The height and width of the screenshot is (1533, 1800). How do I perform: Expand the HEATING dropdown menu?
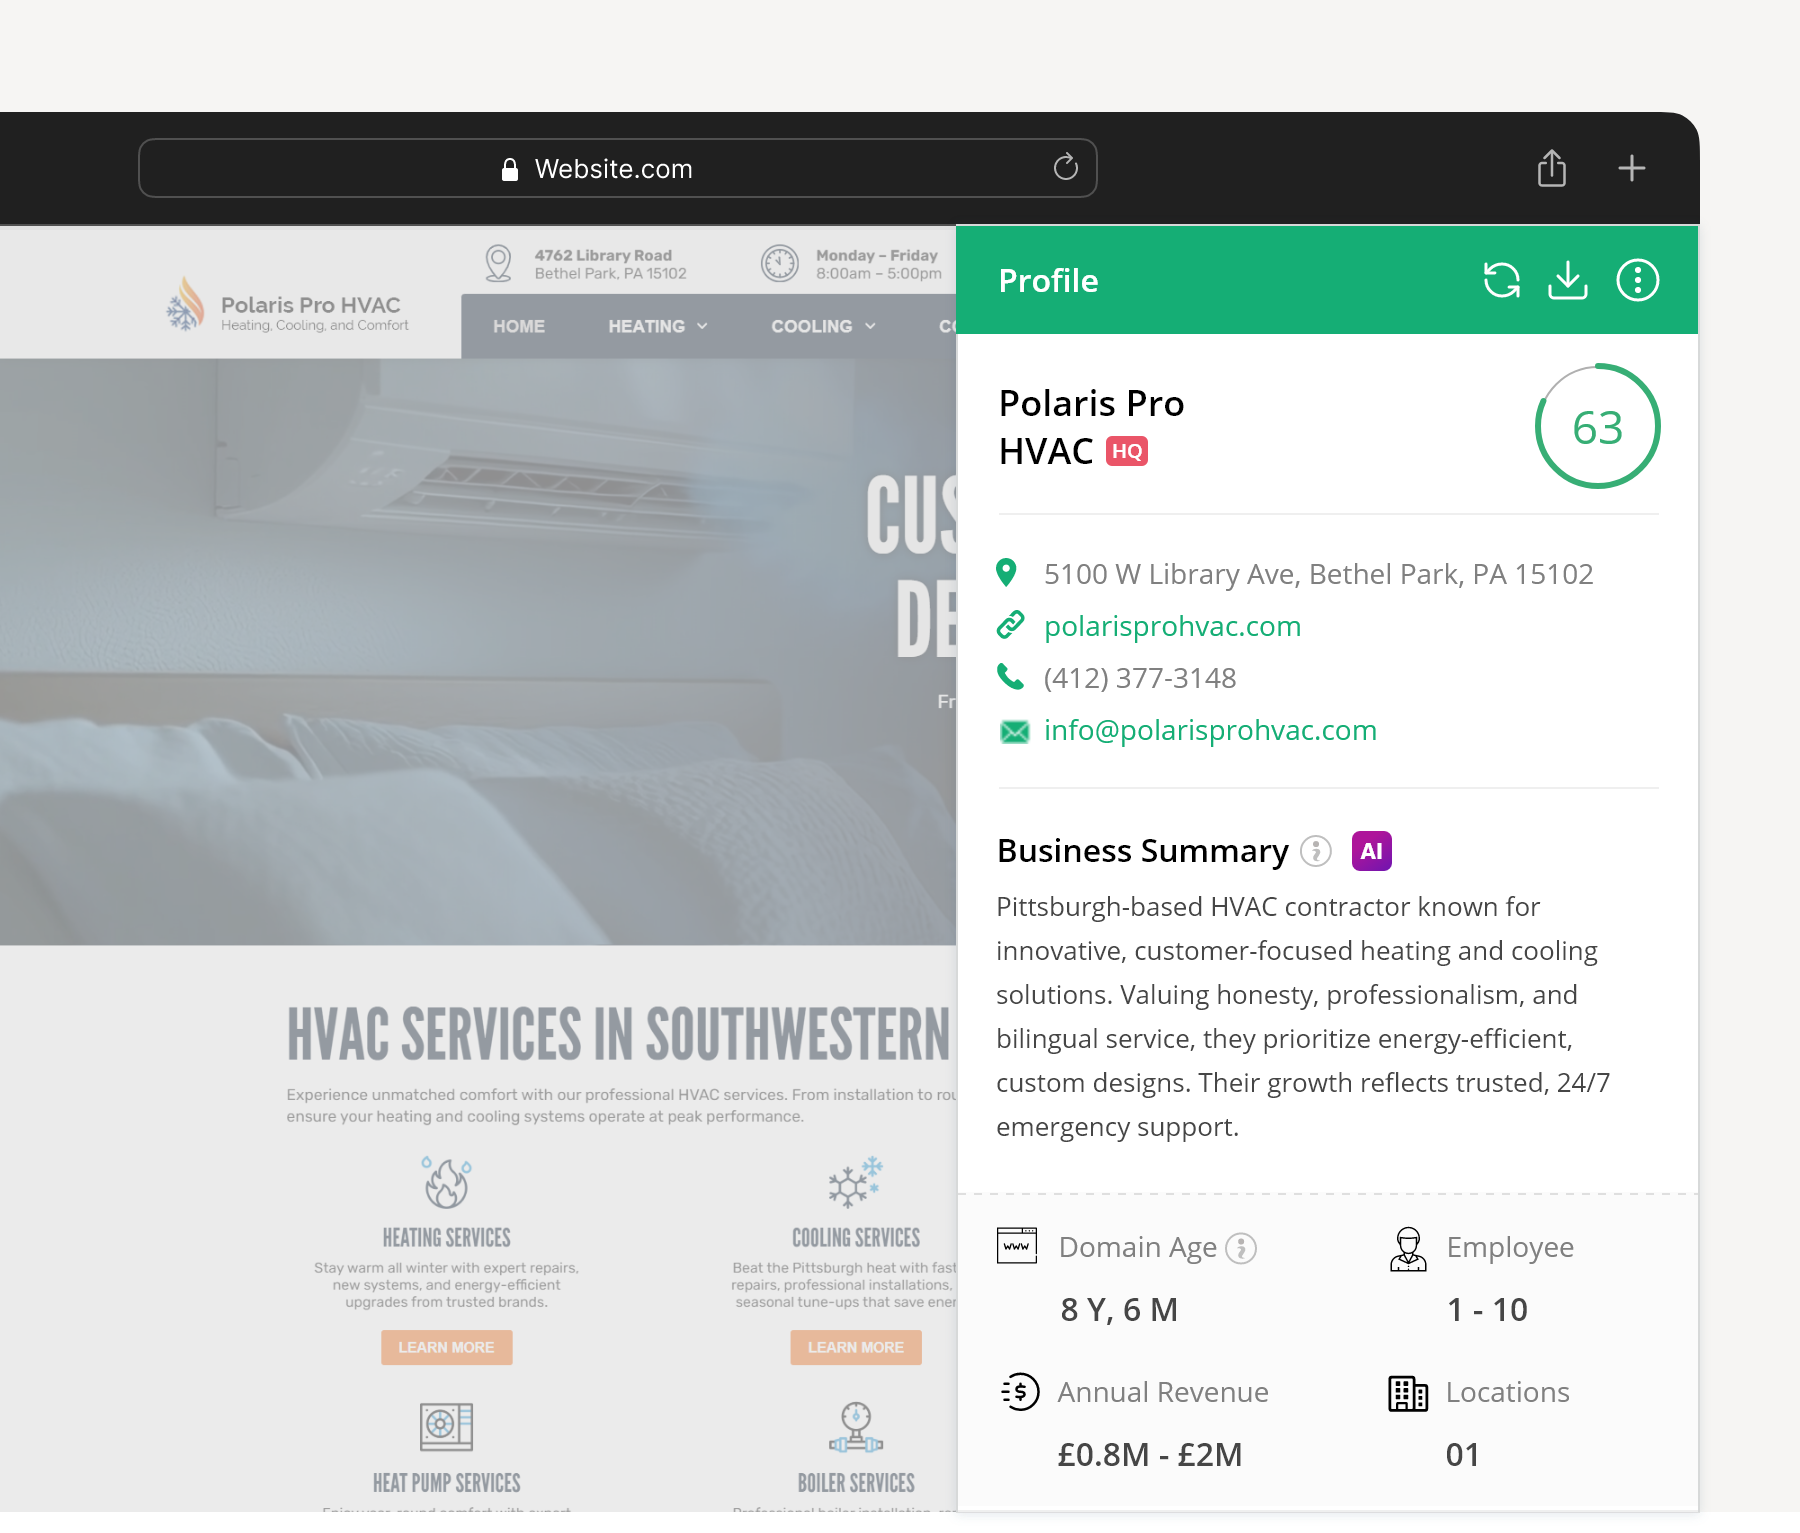[x=657, y=326]
